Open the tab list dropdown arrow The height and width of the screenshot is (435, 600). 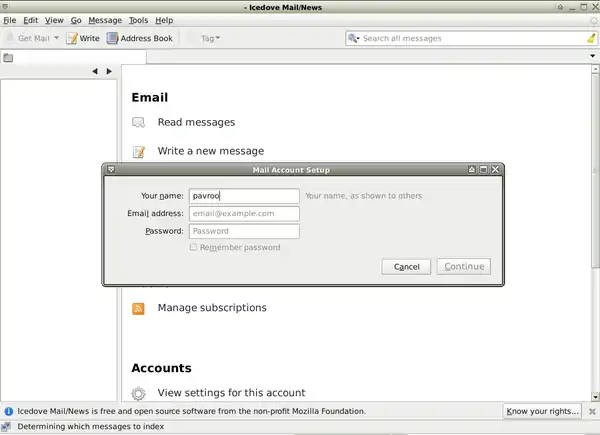(x=592, y=55)
